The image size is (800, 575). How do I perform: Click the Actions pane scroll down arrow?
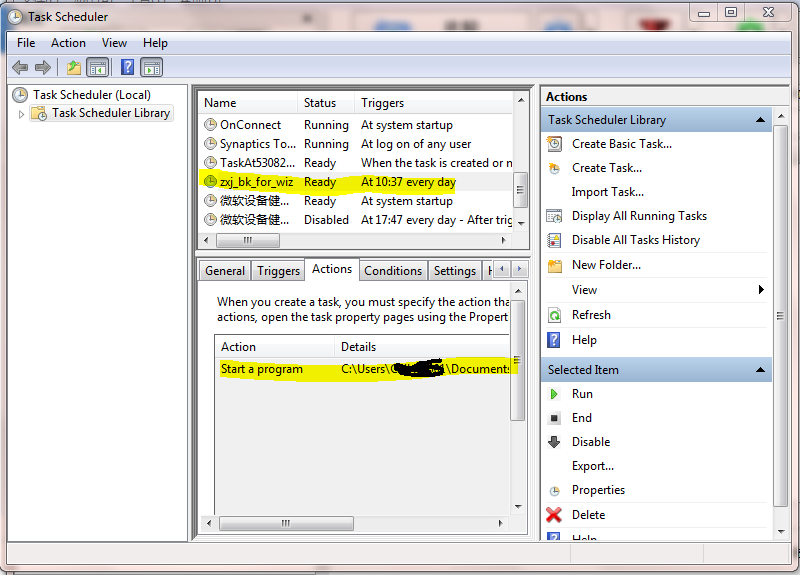(x=781, y=532)
